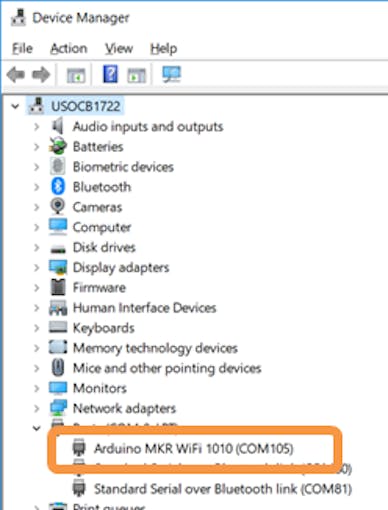Click the Firmware chip icon
Image resolution: width=388 pixels, height=510 pixels.
[x=58, y=287]
